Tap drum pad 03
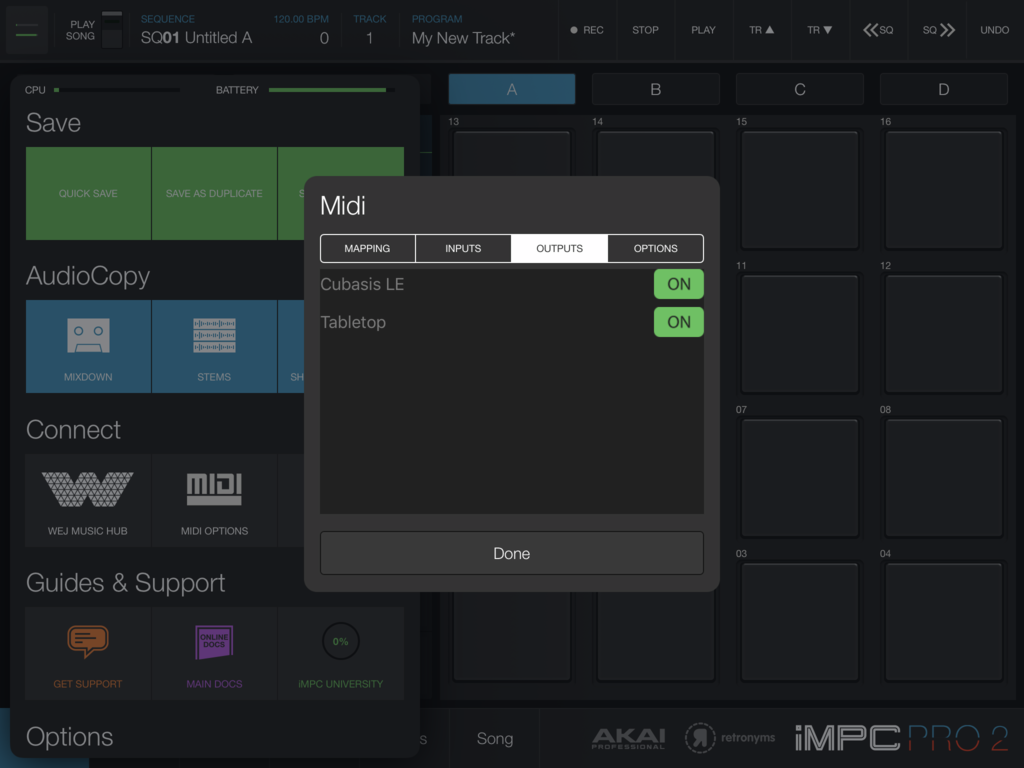 [x=799, y=622]
